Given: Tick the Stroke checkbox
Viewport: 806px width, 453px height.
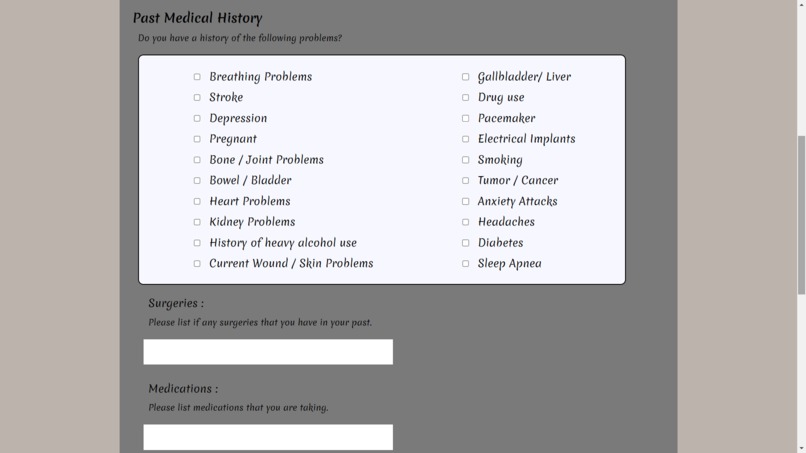Looking at the screenshot, I should [x=197, y=97].
